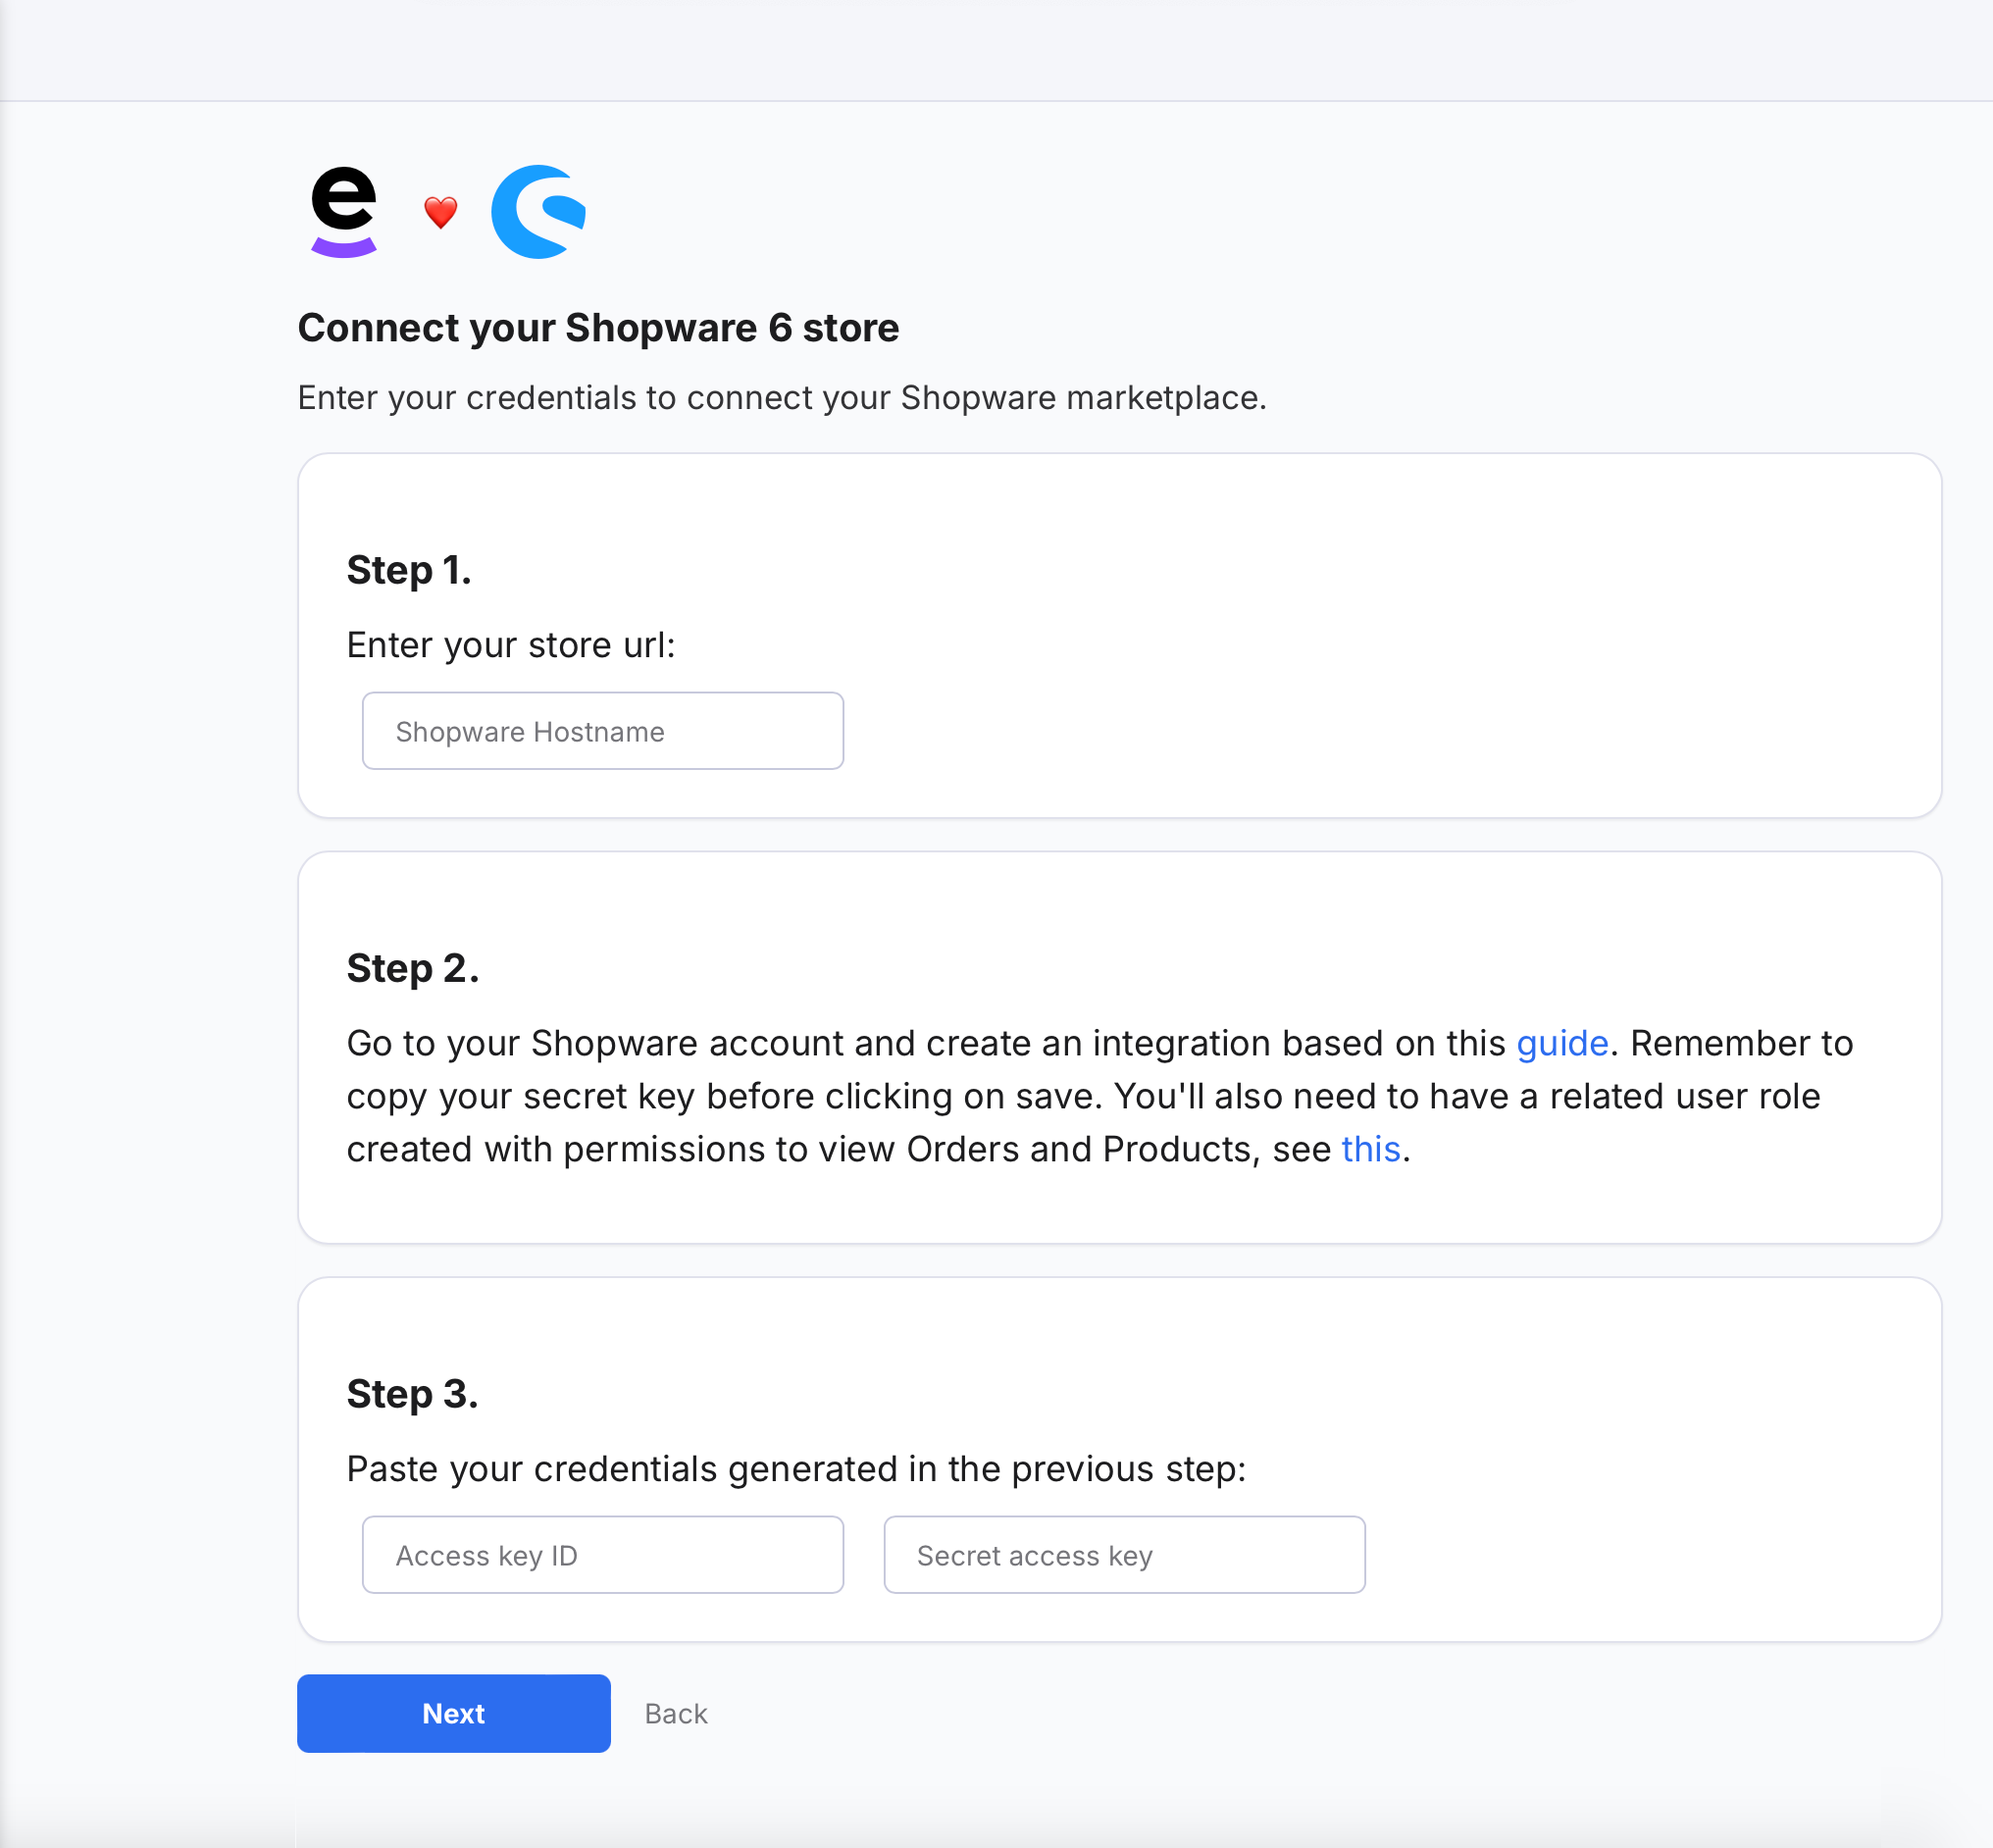Click the red heart icon
The width and height of the screenshot is (1993, 1848).
440,212
